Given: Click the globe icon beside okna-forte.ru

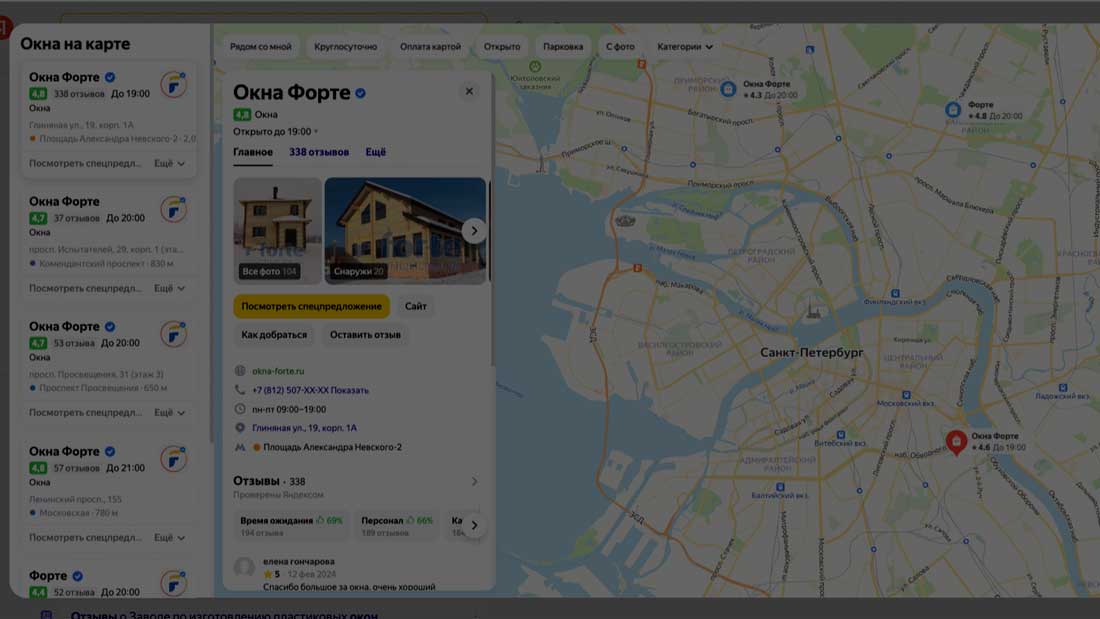Looking at the screenshot, I should [240, 371].
